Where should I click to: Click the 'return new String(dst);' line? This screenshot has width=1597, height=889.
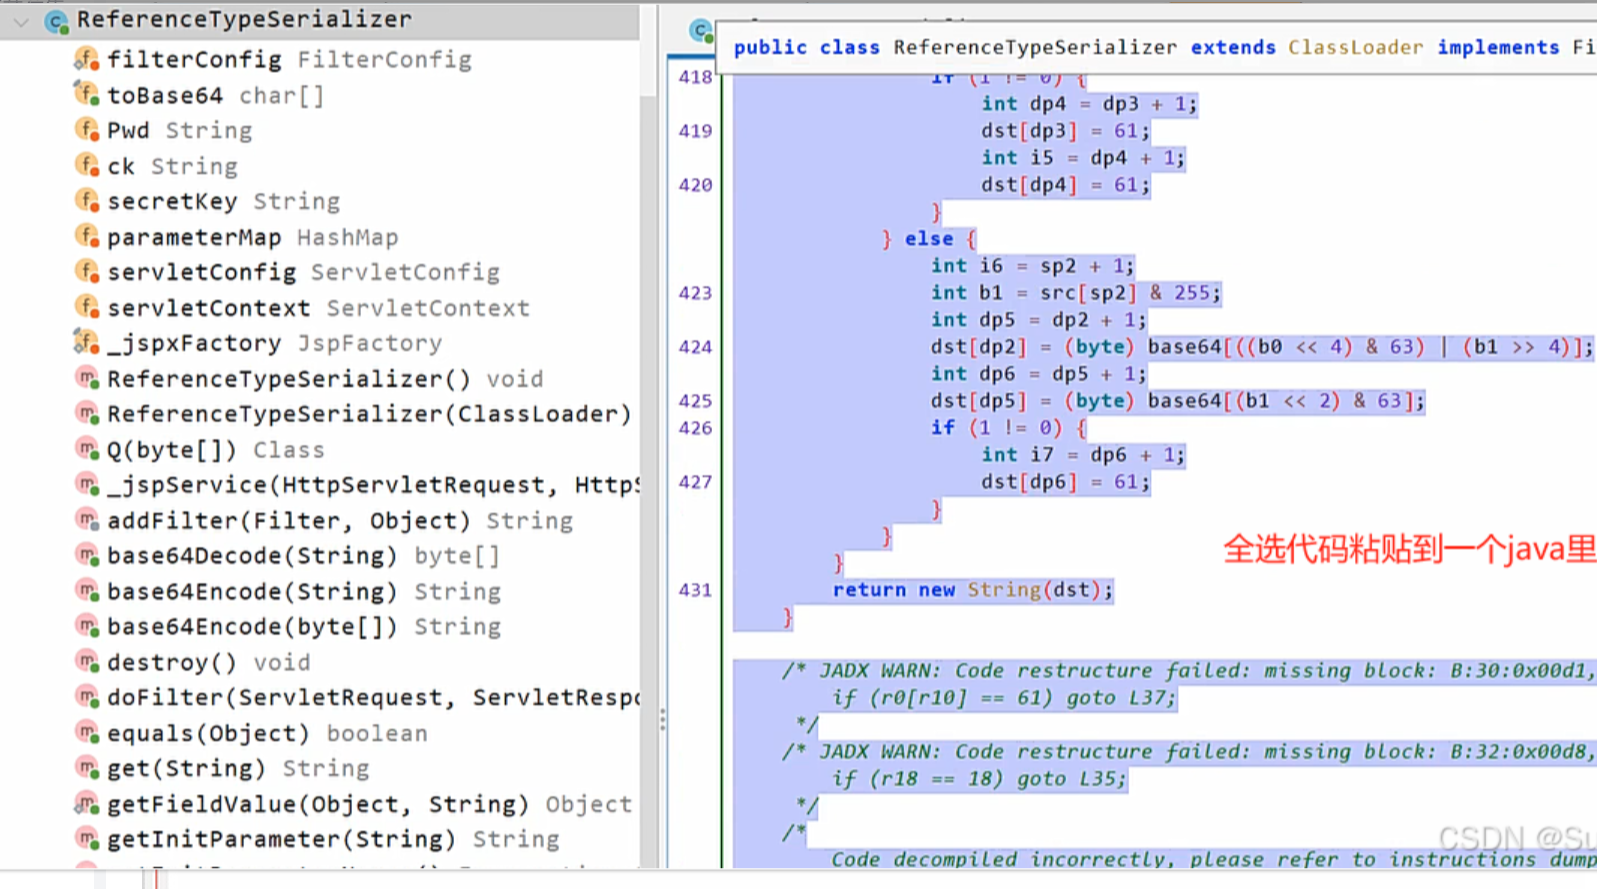point(972,590)
